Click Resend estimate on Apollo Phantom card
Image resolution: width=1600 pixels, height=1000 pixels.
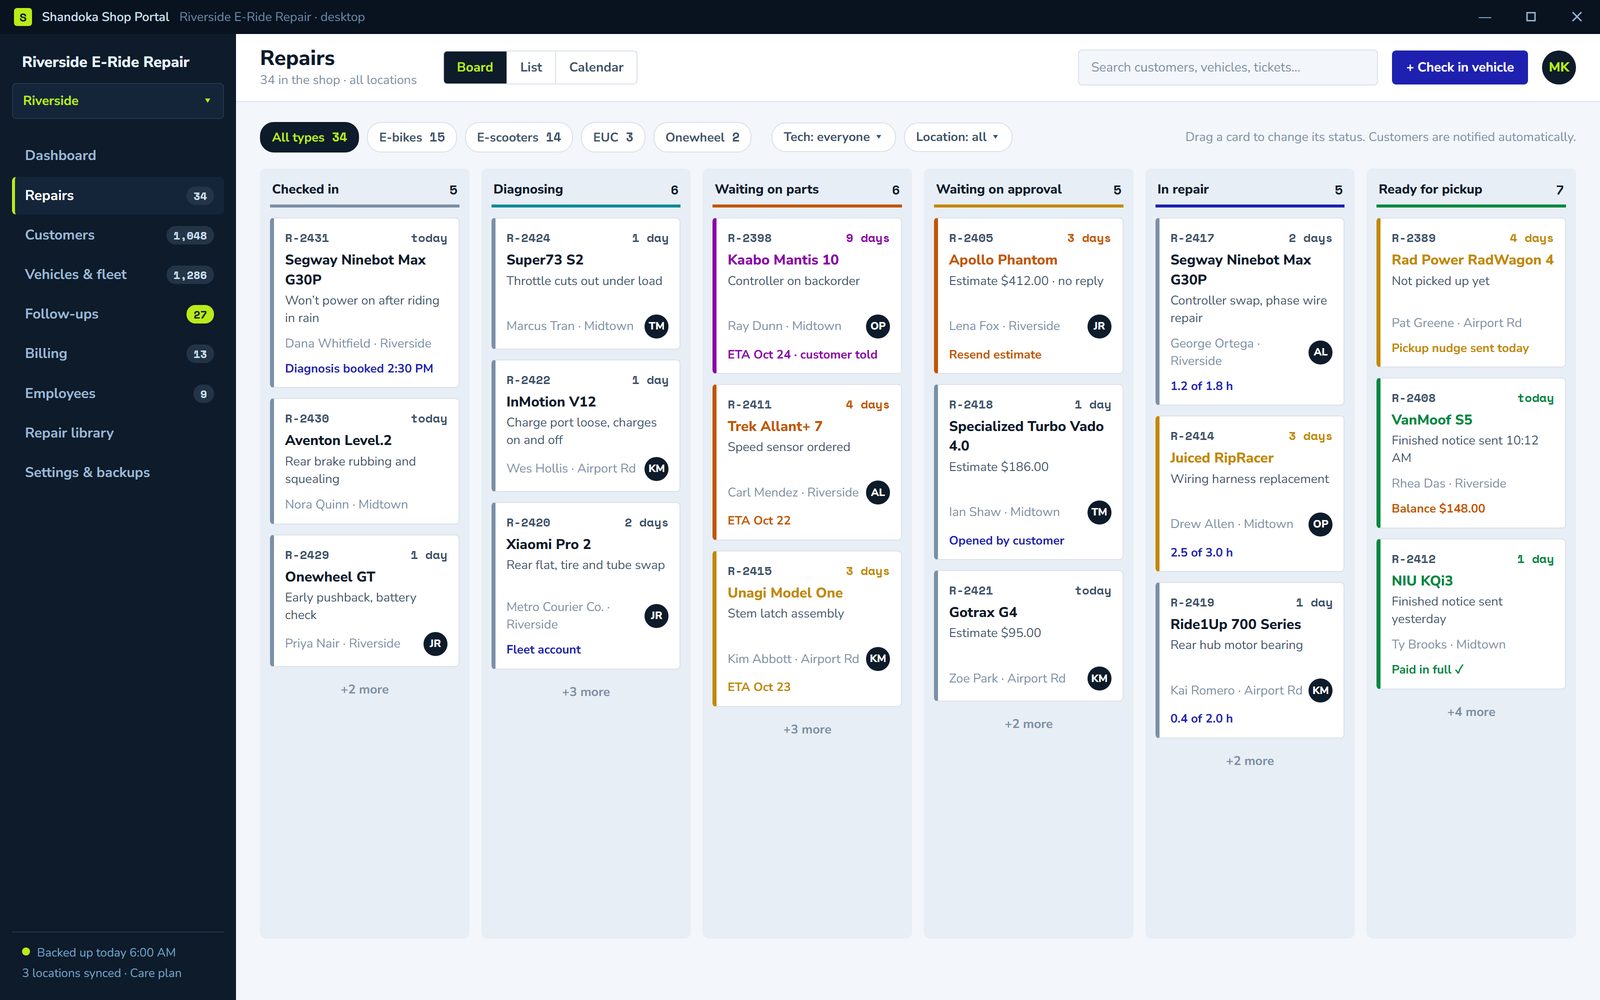point(995,355)
